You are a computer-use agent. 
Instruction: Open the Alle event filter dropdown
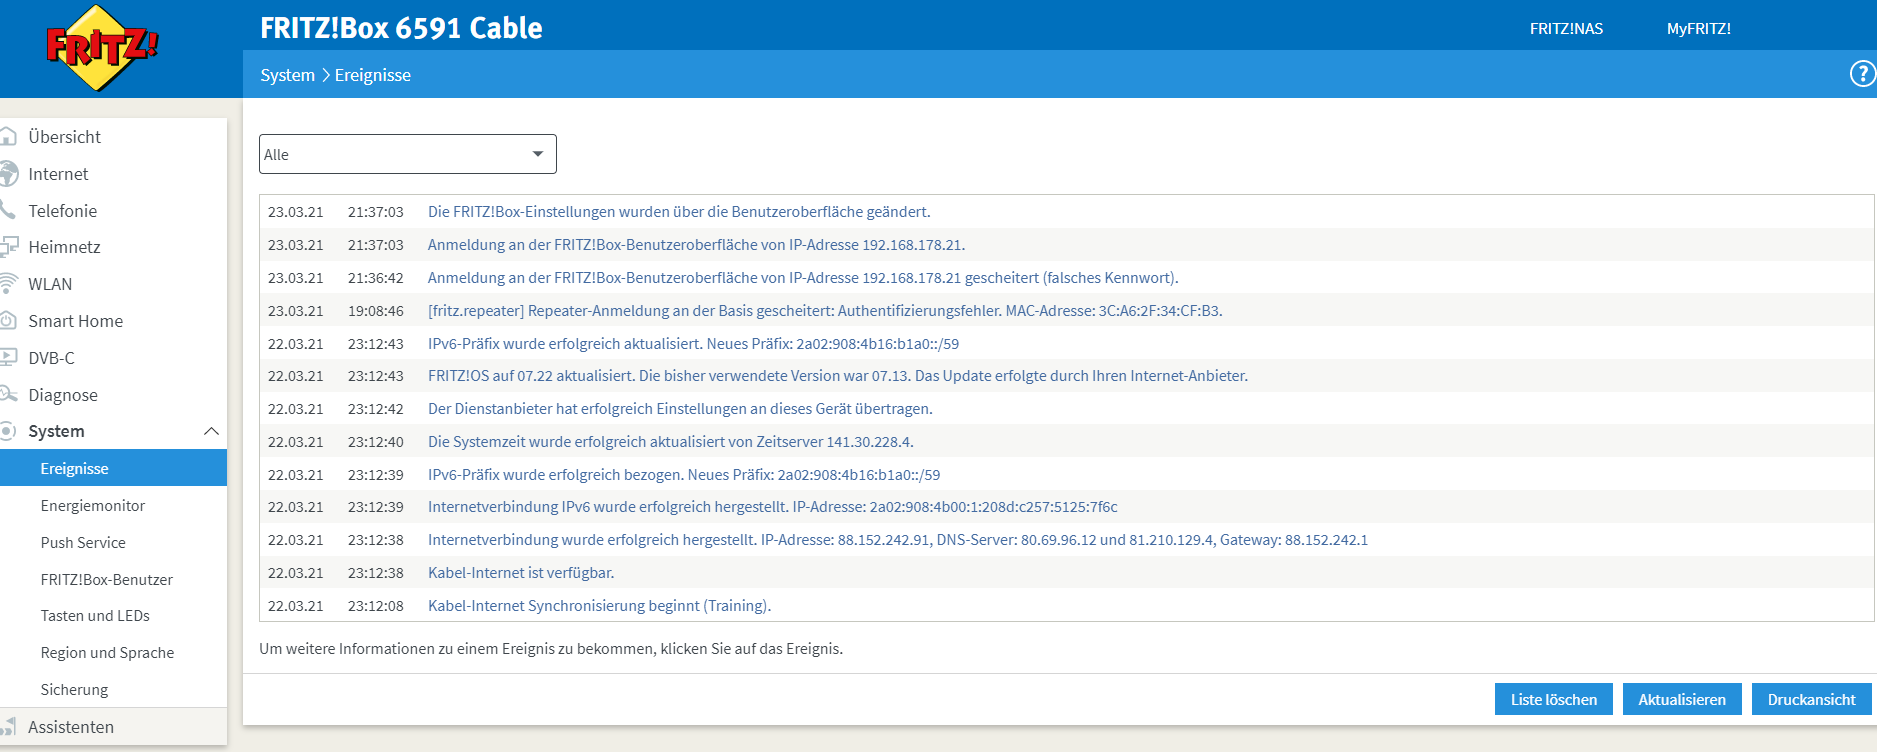407,154
